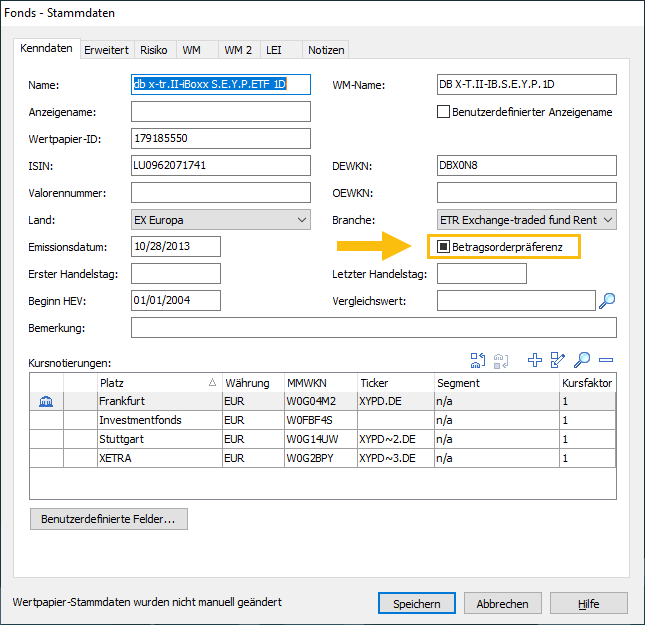Open Benutzerdefinierte Felder dialog
This screenshot has height=625, width=645.
point(108,520)
